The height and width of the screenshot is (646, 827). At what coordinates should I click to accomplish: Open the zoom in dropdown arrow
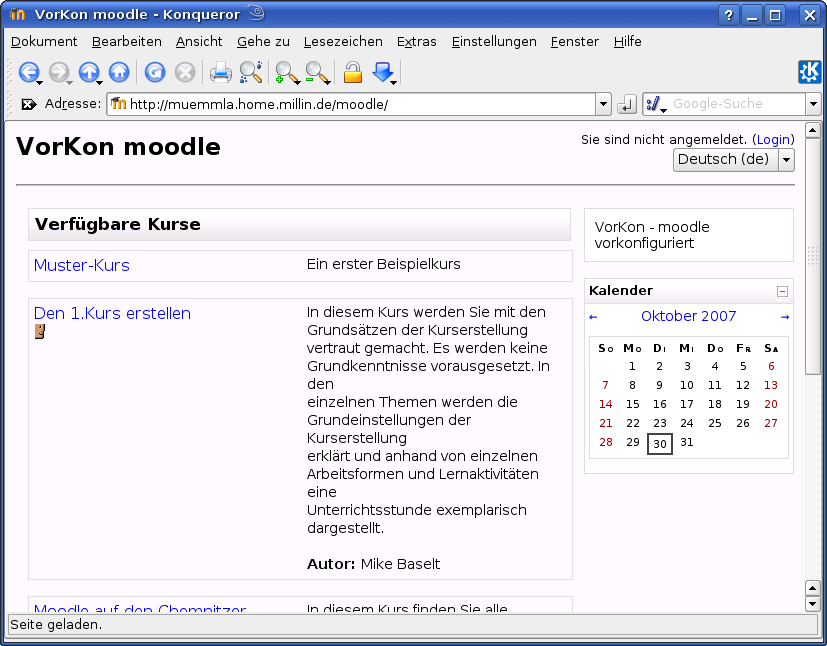[x=297, y=82]
